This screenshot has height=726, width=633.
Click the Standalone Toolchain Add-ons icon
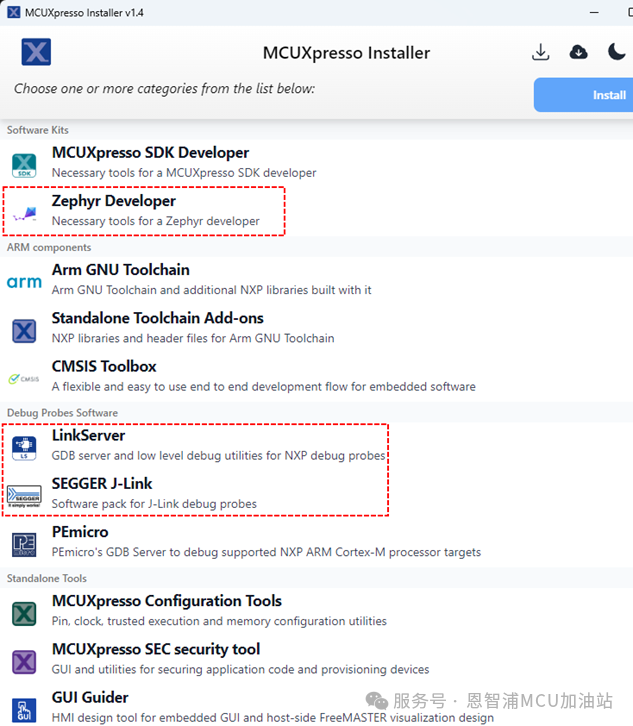(24, 331)
